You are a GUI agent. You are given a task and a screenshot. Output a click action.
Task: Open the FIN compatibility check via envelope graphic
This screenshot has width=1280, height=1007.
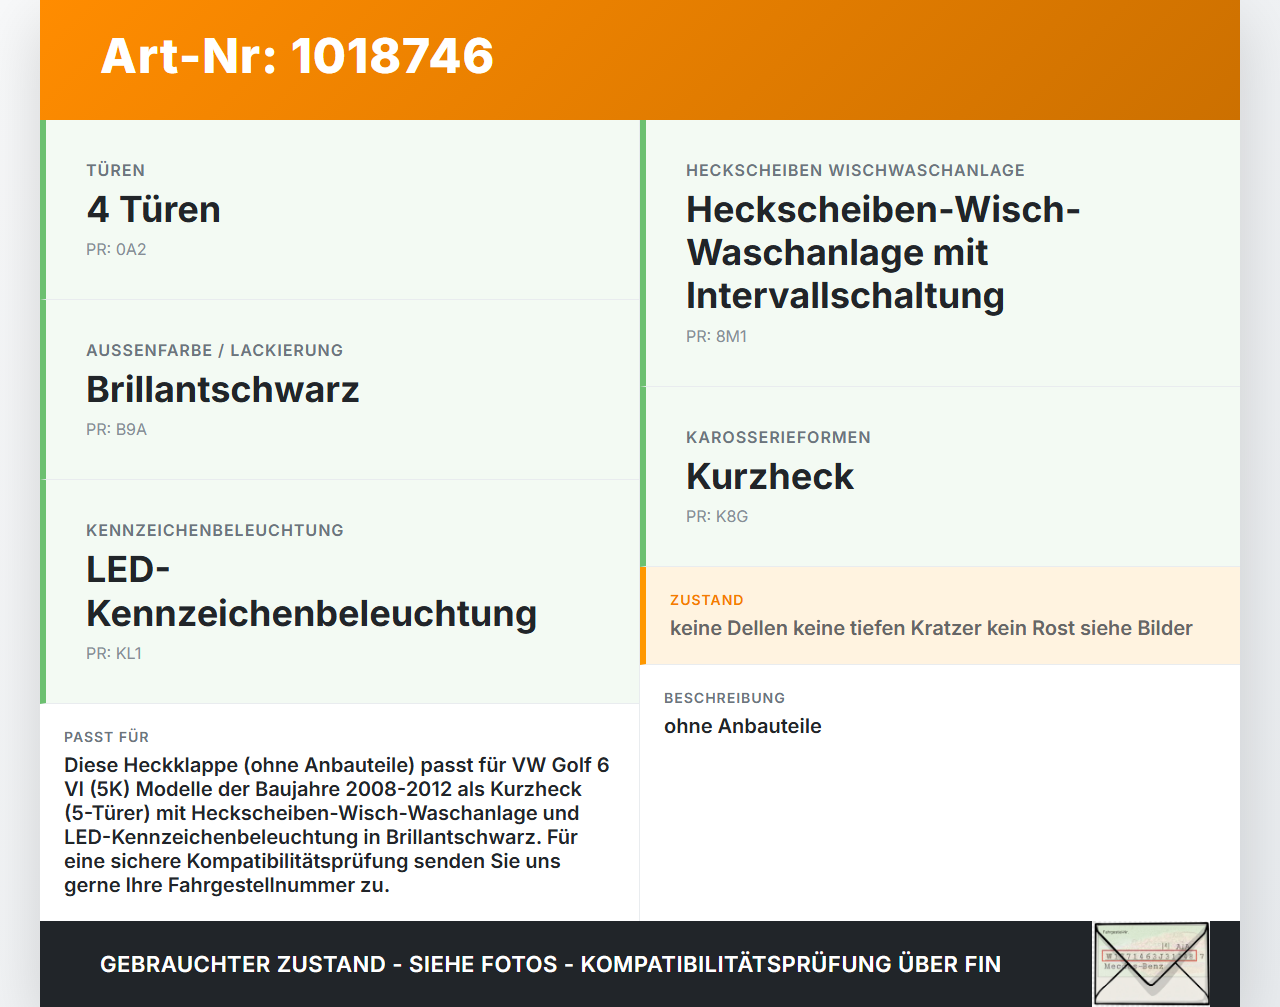[1151, 961]
